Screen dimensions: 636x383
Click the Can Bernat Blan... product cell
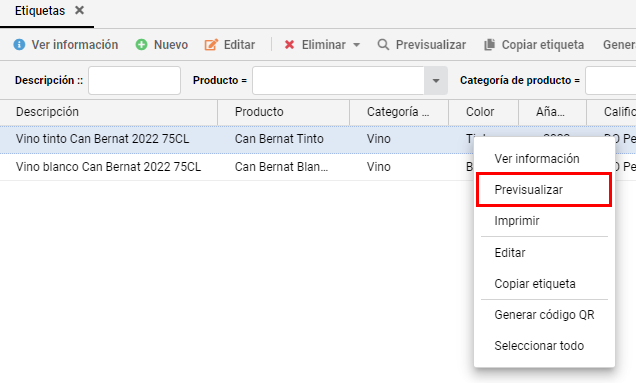(x=281, y=167)
